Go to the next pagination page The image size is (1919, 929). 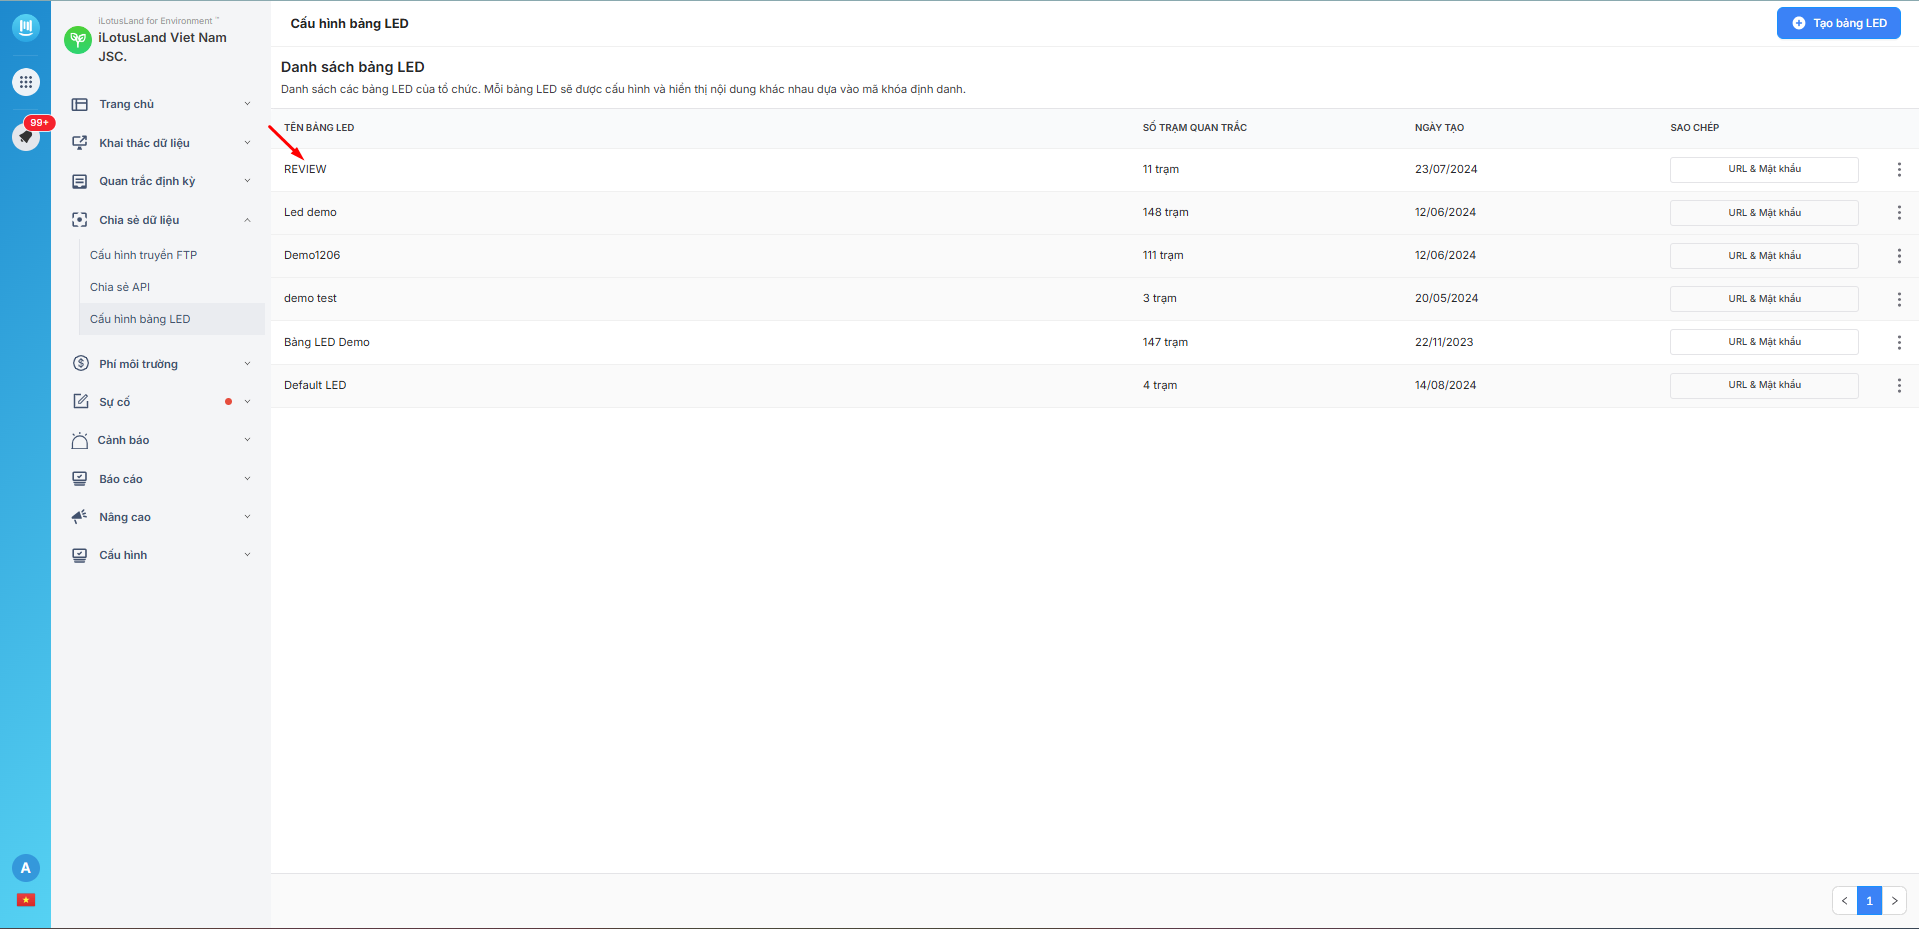click(1894, 901)
